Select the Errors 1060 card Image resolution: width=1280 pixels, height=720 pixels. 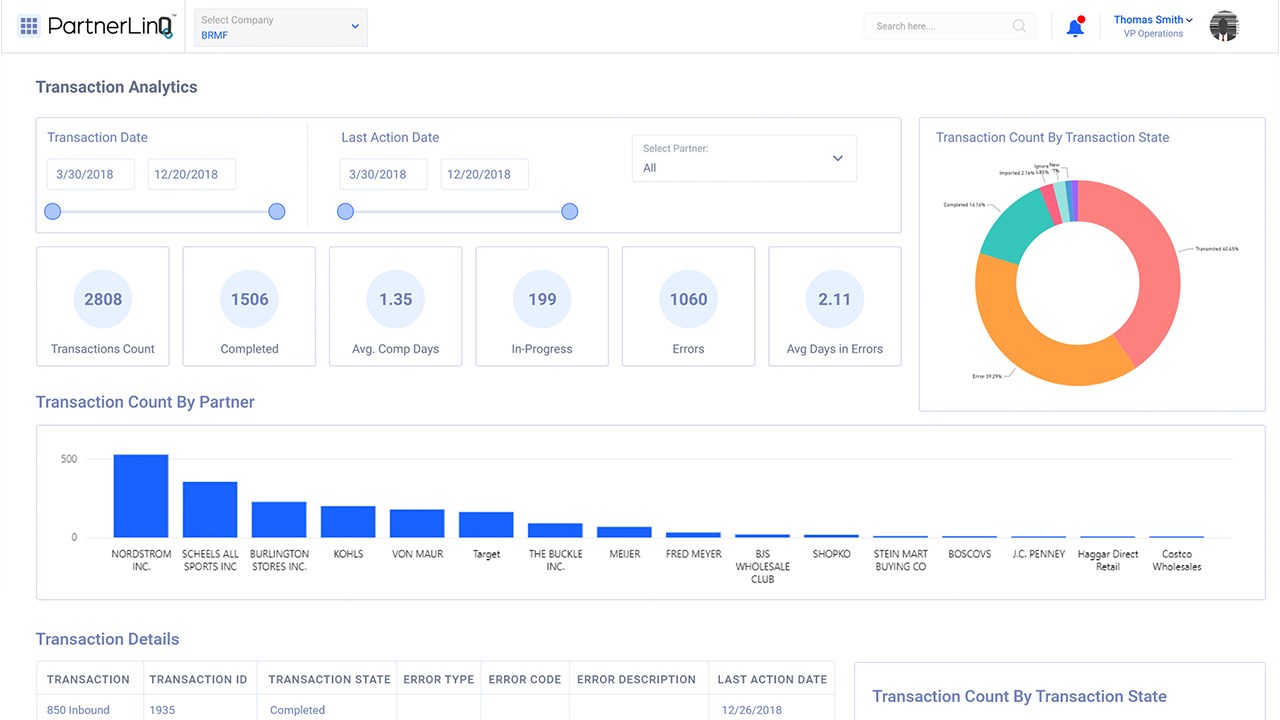pos(688,307)
